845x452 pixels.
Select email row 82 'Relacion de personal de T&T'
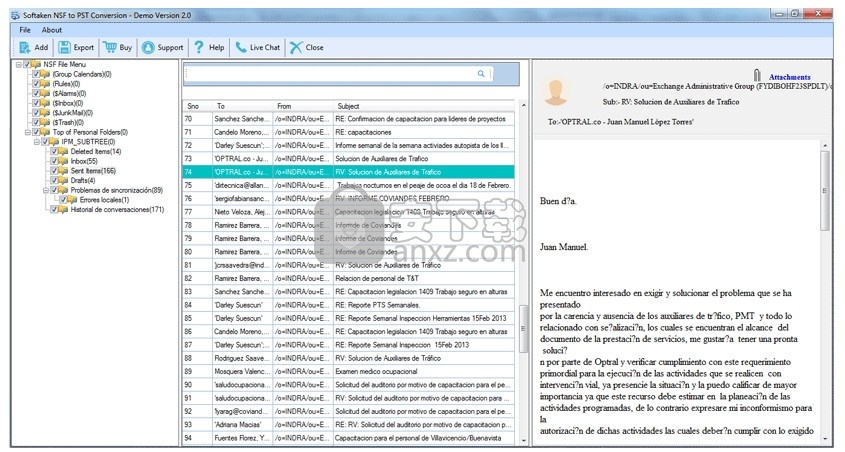click(x=349, y=278)
